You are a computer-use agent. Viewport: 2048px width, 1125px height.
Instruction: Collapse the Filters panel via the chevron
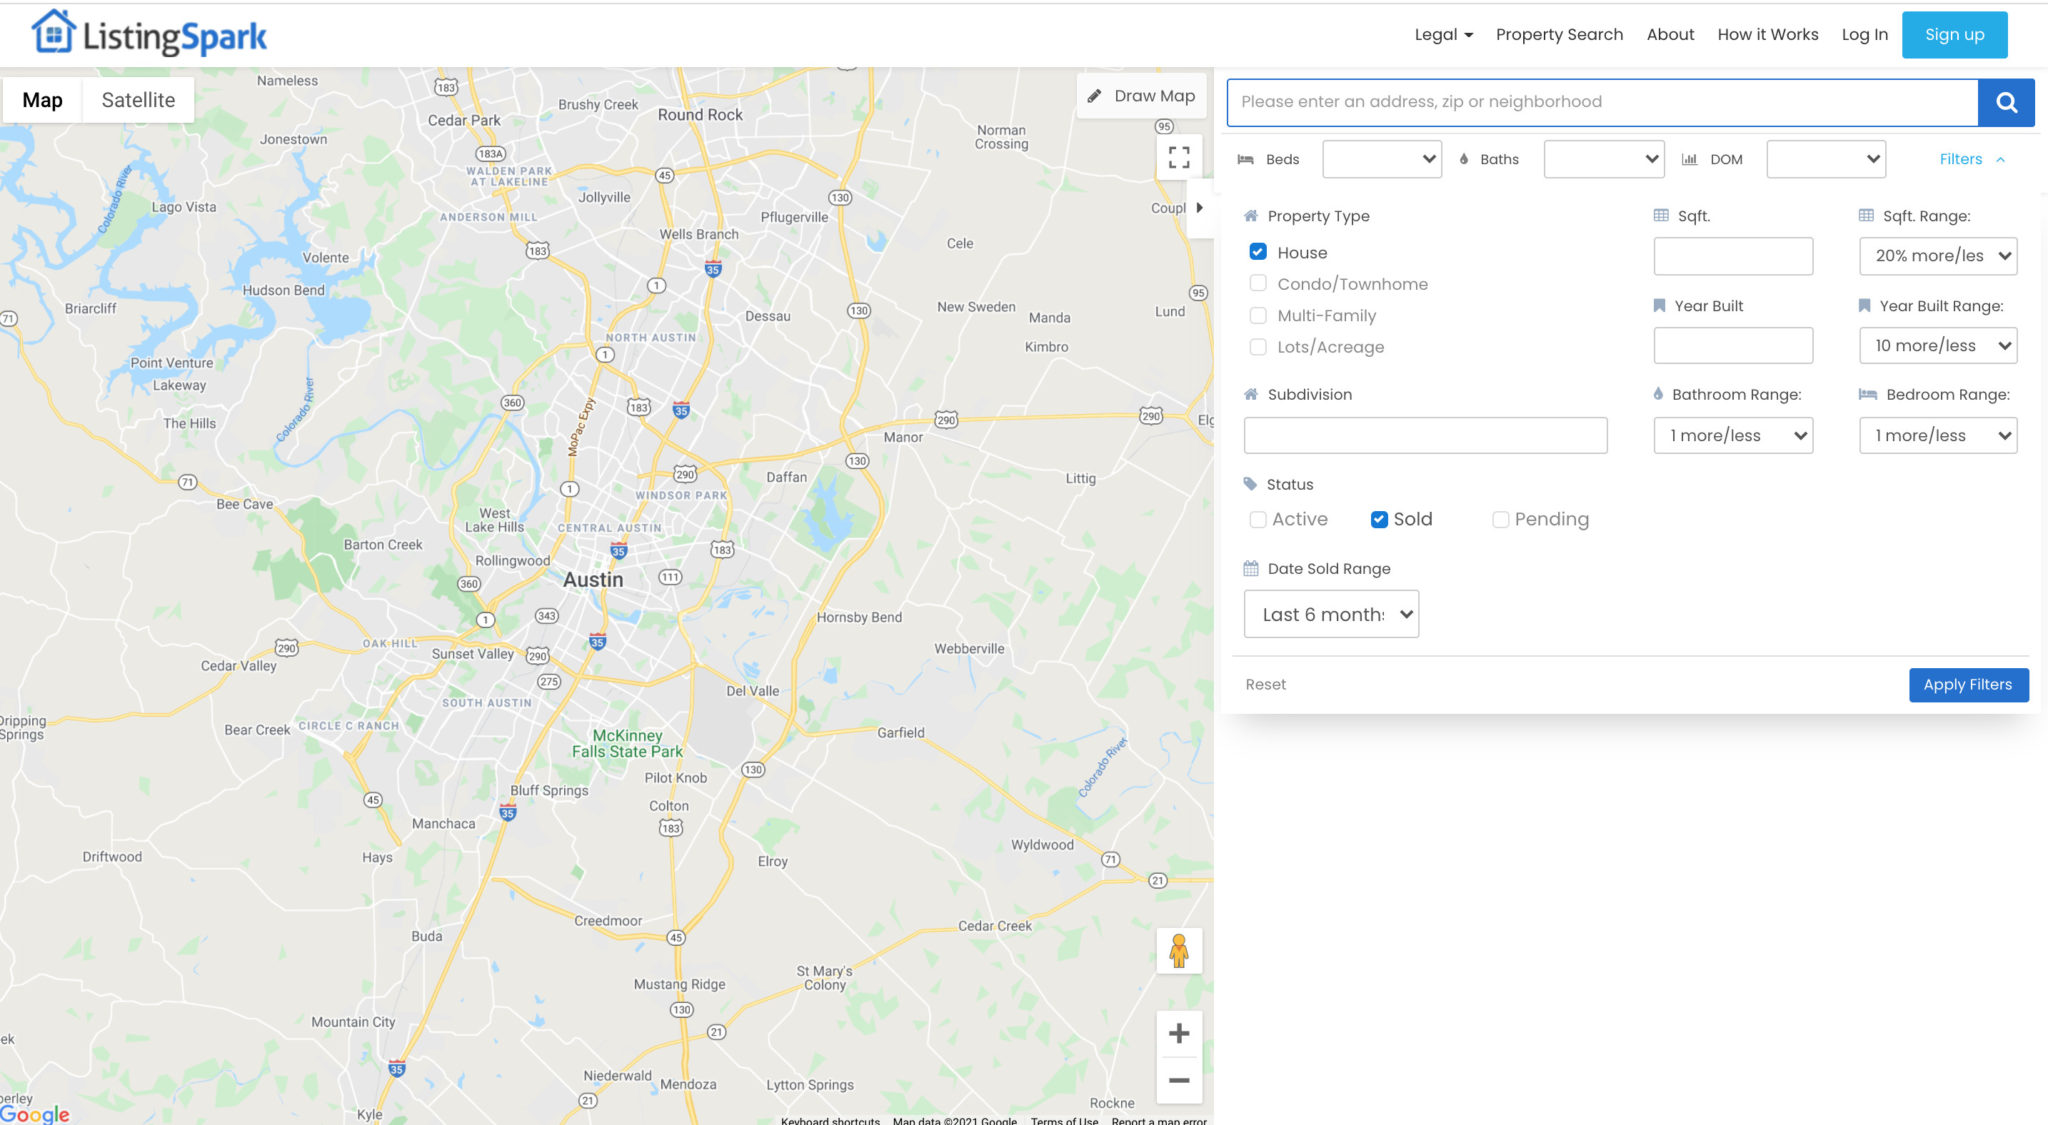point(2001,159)
